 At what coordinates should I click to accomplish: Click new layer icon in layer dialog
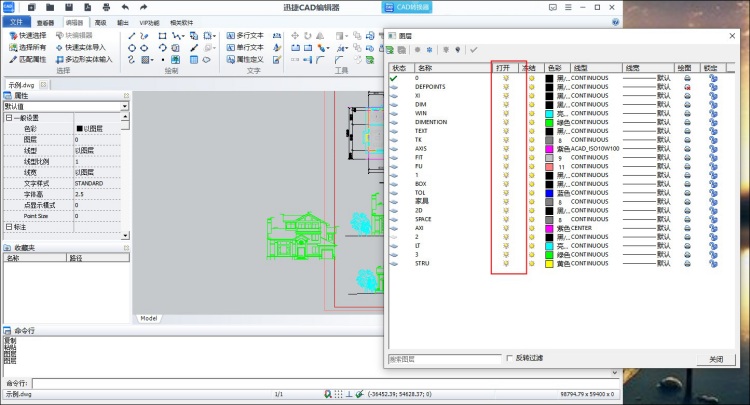point(390,50)
